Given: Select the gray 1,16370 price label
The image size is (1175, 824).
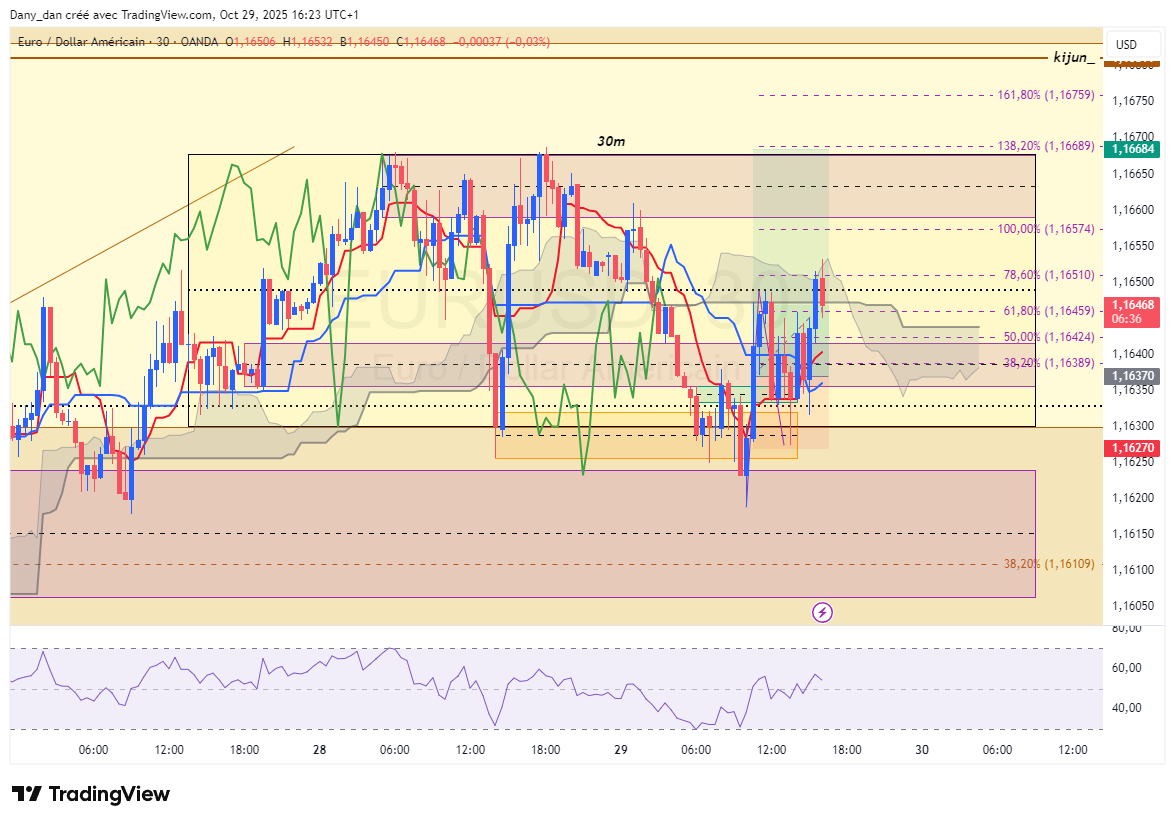Looking at the screenshot, I should click(x=1132, y=376).
